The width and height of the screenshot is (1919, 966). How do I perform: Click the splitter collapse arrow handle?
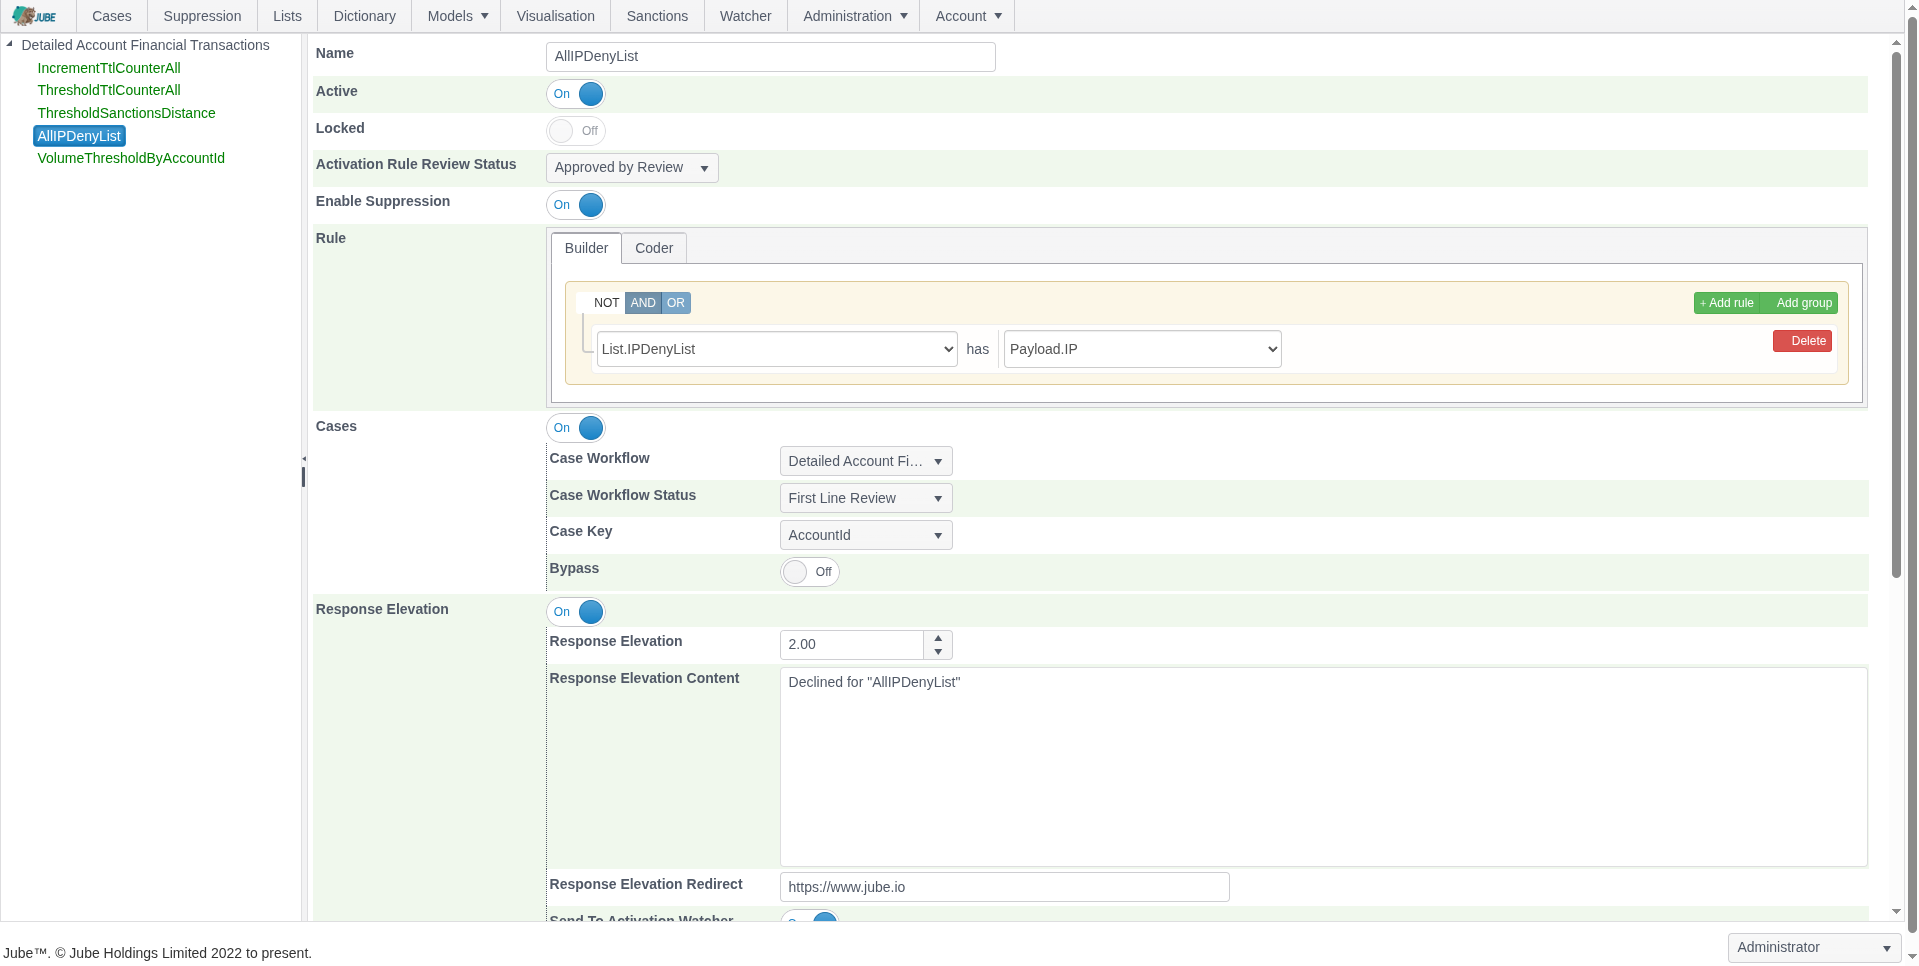(x=303, y=459)
